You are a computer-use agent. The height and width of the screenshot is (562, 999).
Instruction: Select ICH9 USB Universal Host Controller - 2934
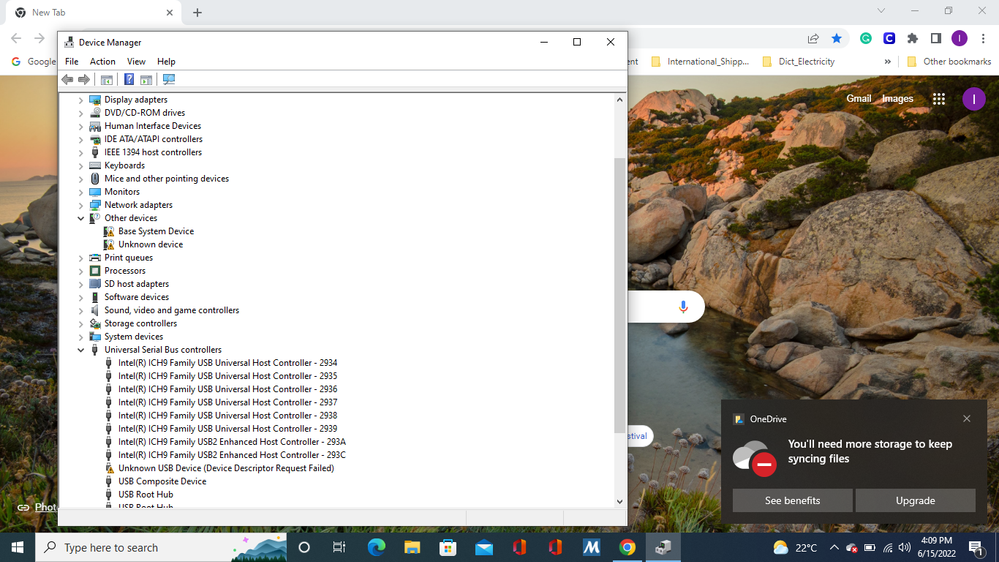click(227, 363)
